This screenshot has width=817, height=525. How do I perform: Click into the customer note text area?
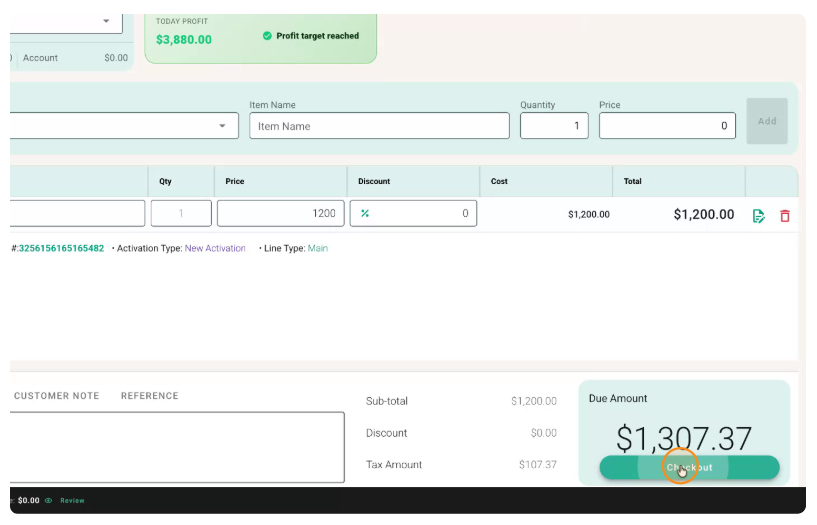(x=177, y=447)
